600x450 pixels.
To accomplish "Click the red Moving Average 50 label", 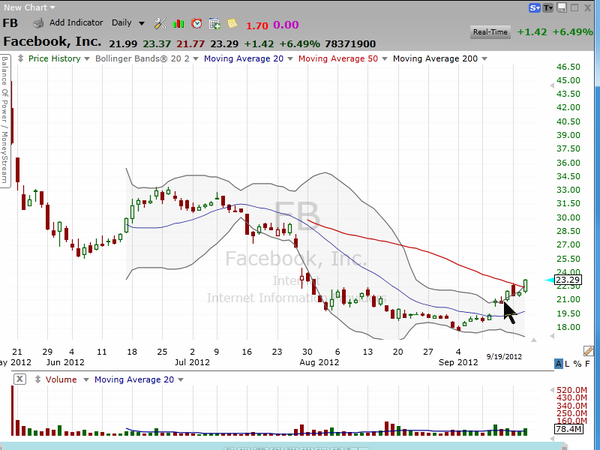I will pyautogui.click(x=338, y=59).
